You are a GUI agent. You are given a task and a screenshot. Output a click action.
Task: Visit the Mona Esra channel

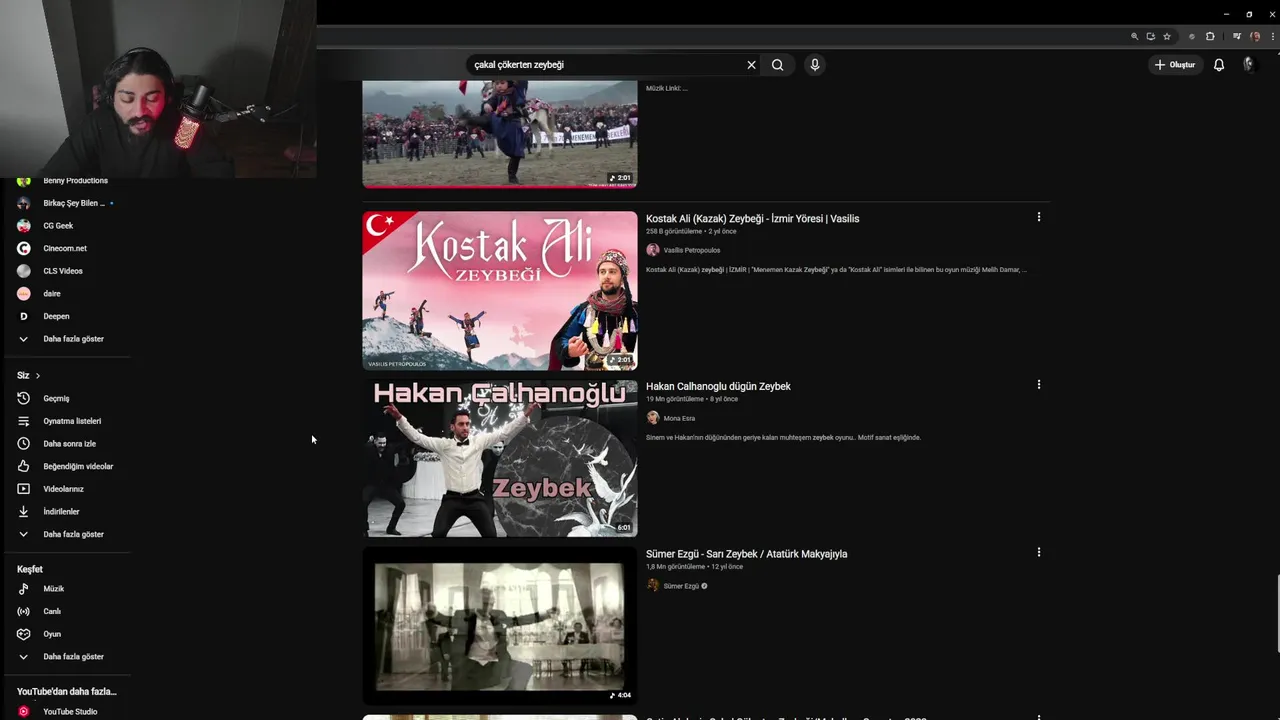click(679, 418)
